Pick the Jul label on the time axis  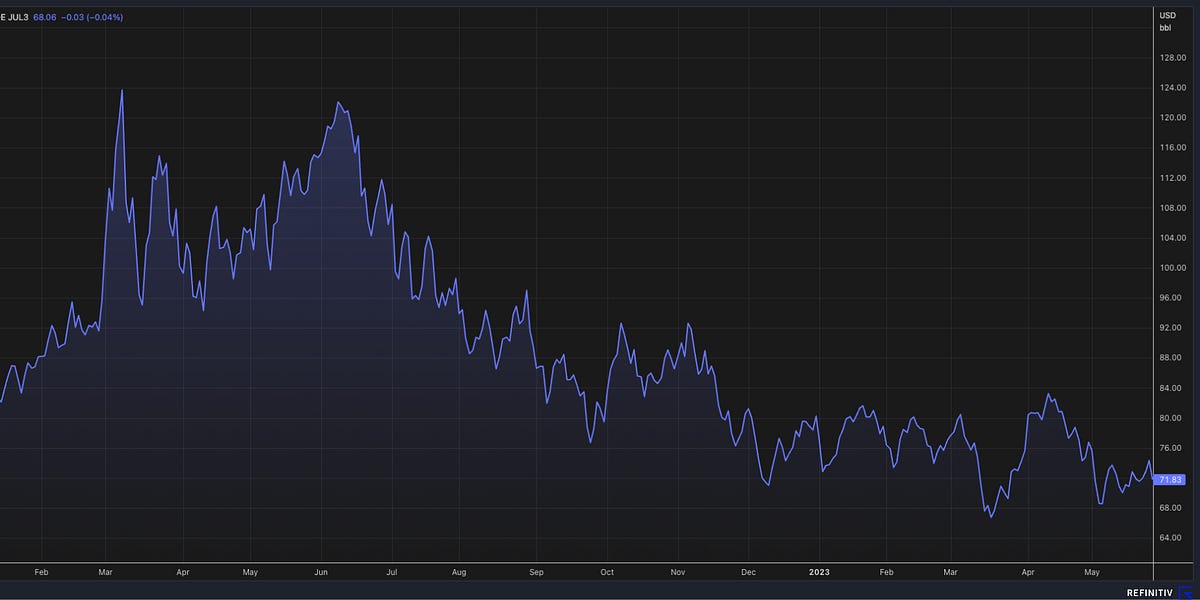[x=391, y=572]
